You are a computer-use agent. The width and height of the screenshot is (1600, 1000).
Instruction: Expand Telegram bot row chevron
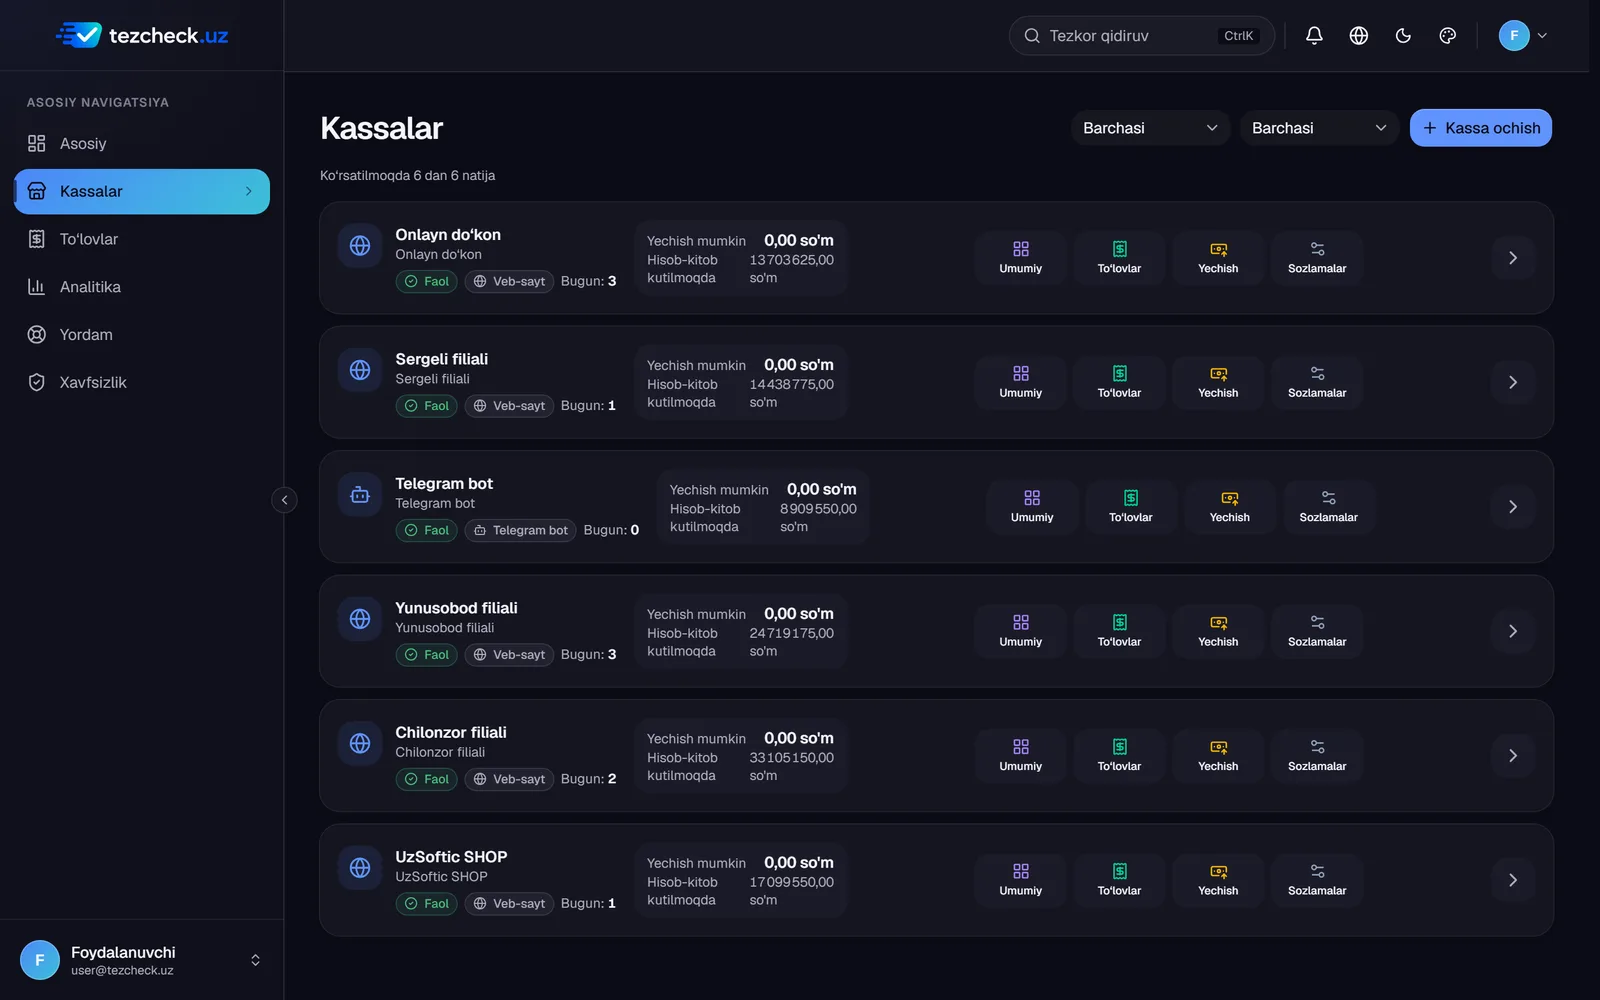(1513, 507)
